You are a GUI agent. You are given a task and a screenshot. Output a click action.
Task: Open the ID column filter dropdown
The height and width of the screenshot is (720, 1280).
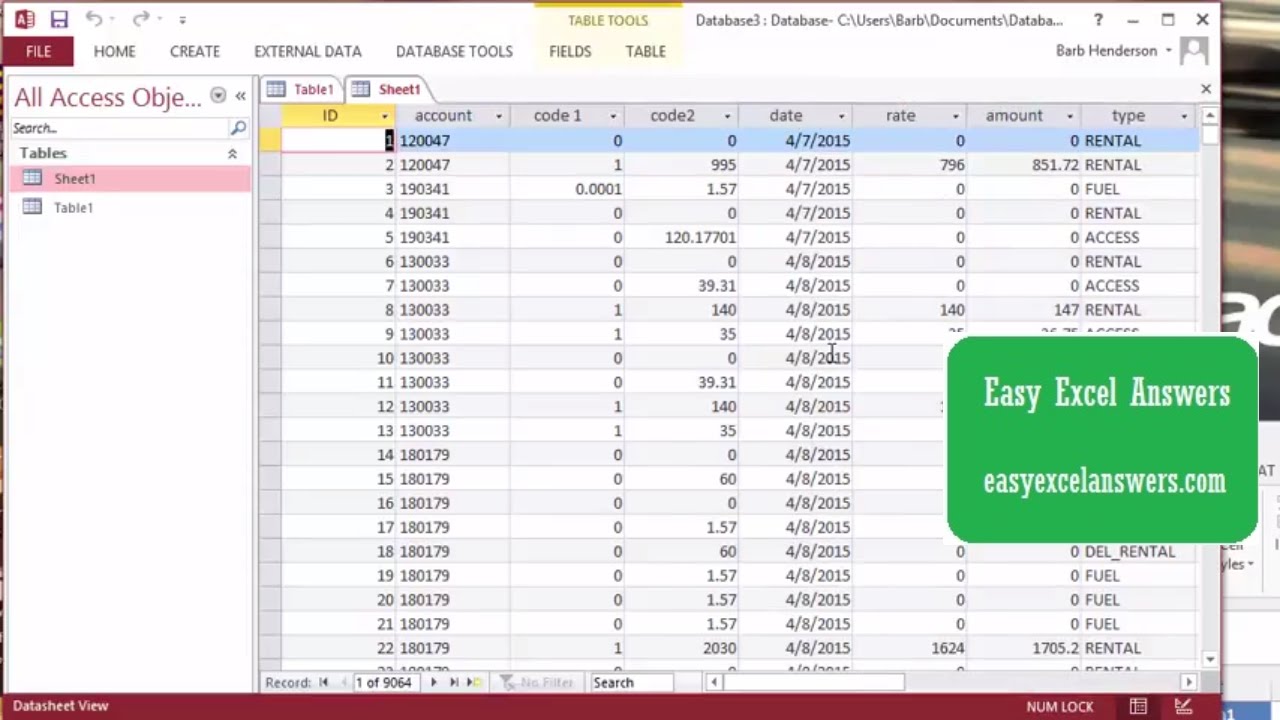(x=384, y=117)
